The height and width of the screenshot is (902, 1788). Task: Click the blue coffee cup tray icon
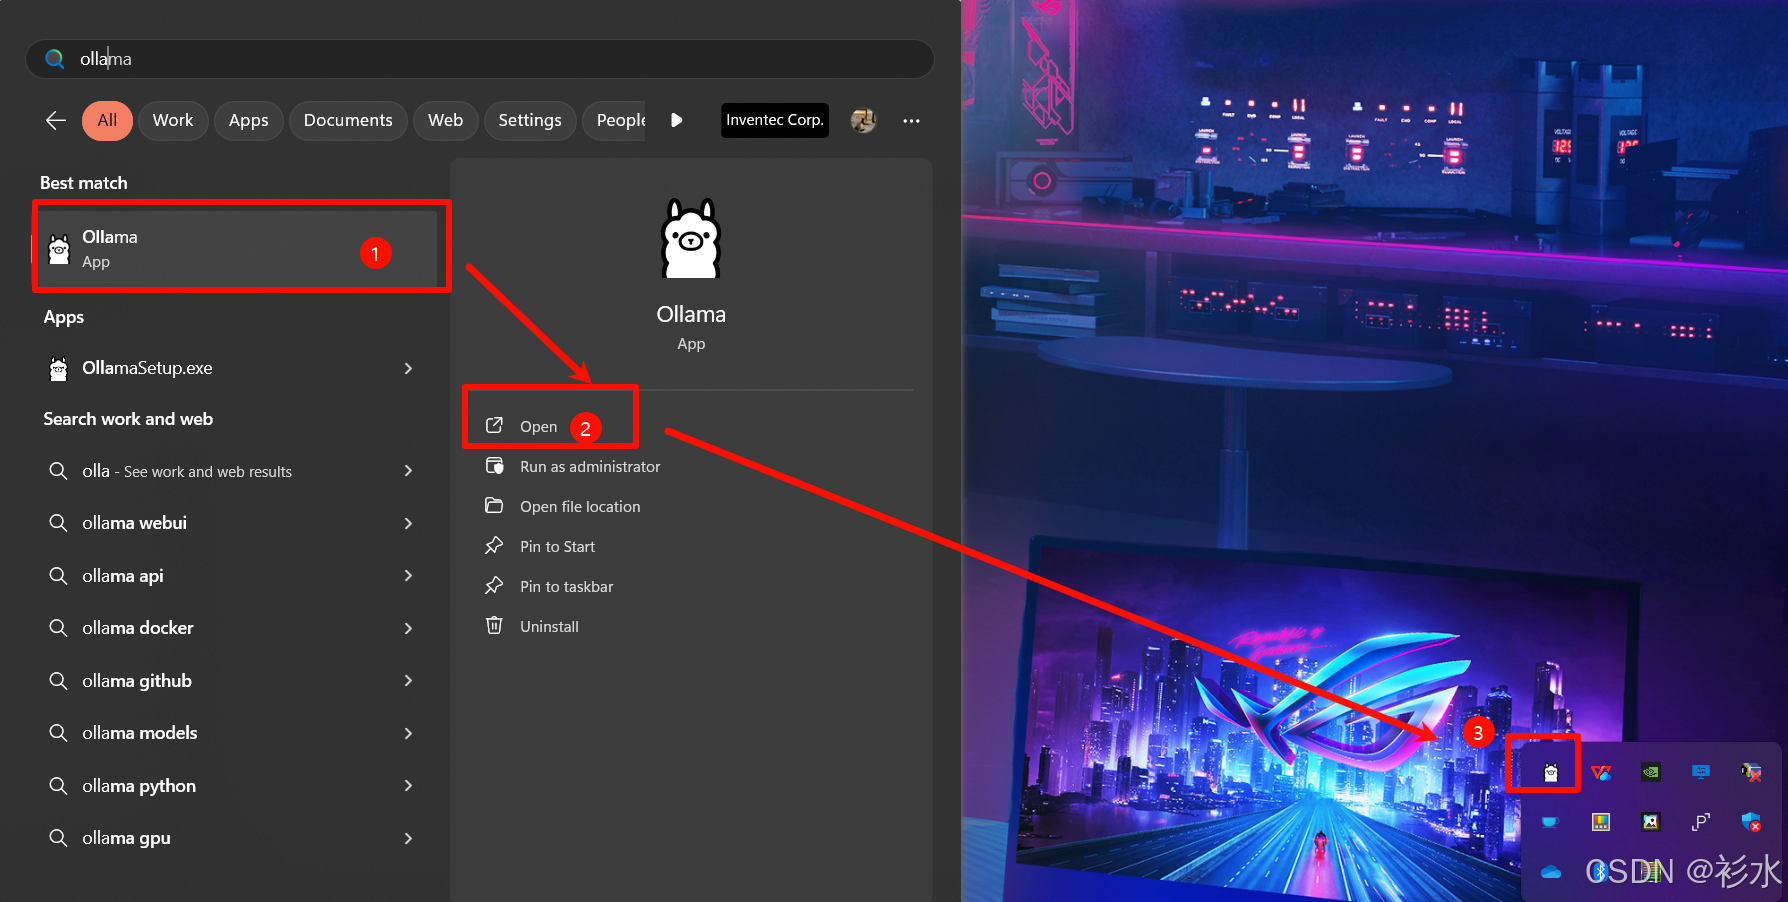(1551, 822)
